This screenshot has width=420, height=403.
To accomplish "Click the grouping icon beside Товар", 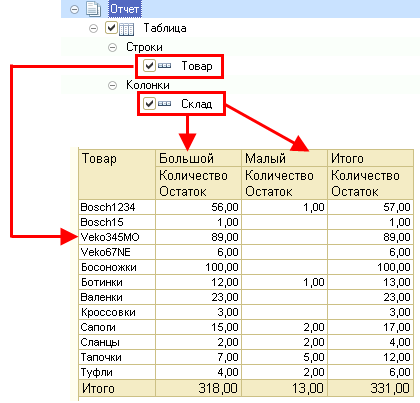I will click(x=164, y=66).
